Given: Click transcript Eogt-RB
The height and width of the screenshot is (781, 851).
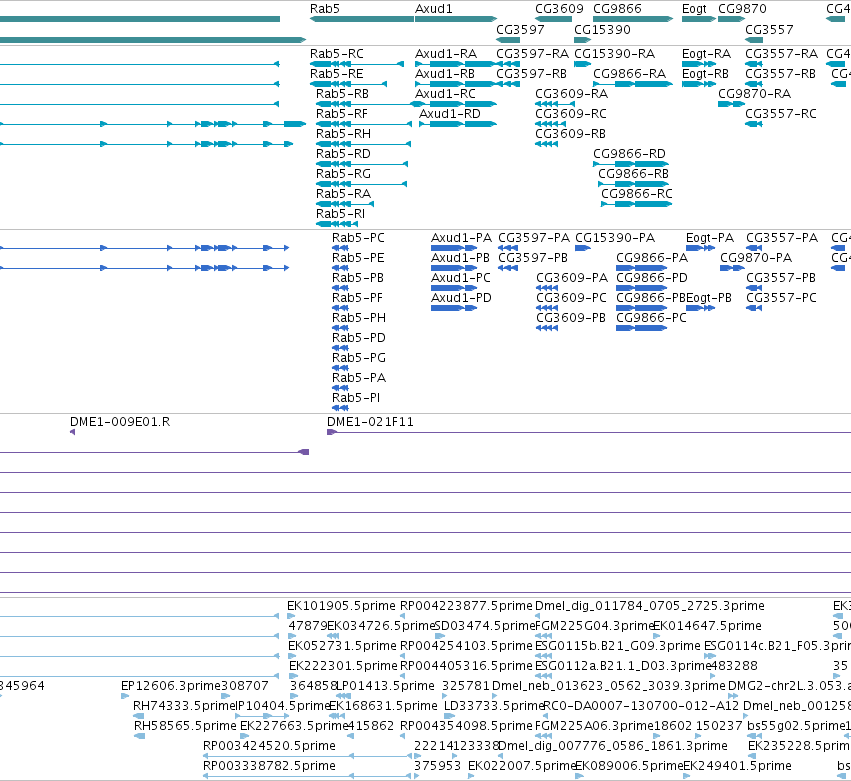Looking at the screenshot, I should click(706, 74).
